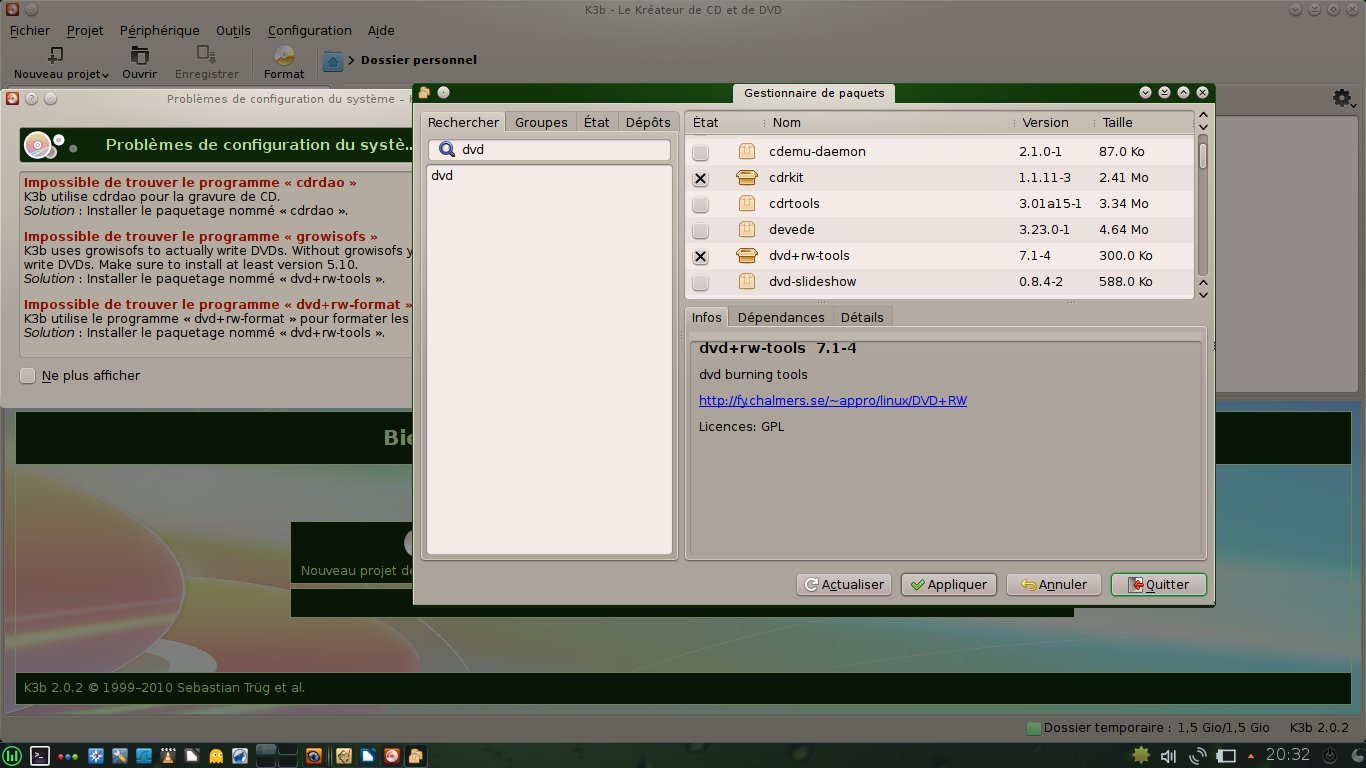Switch to the État tab in sidebar
The image size is (1366, 768).
pyautogui.click(x=597, y=122)
